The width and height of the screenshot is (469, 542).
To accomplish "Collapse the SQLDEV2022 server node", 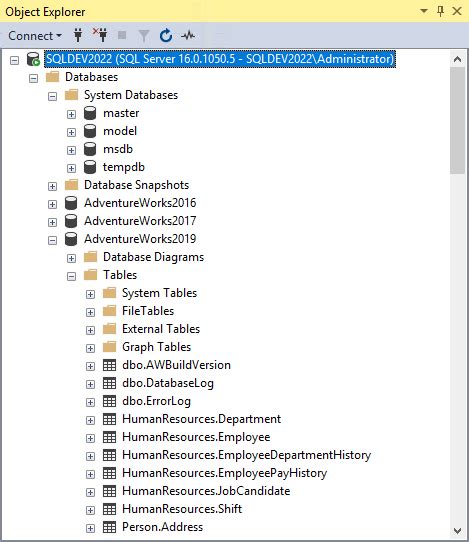I will [15, 60].
